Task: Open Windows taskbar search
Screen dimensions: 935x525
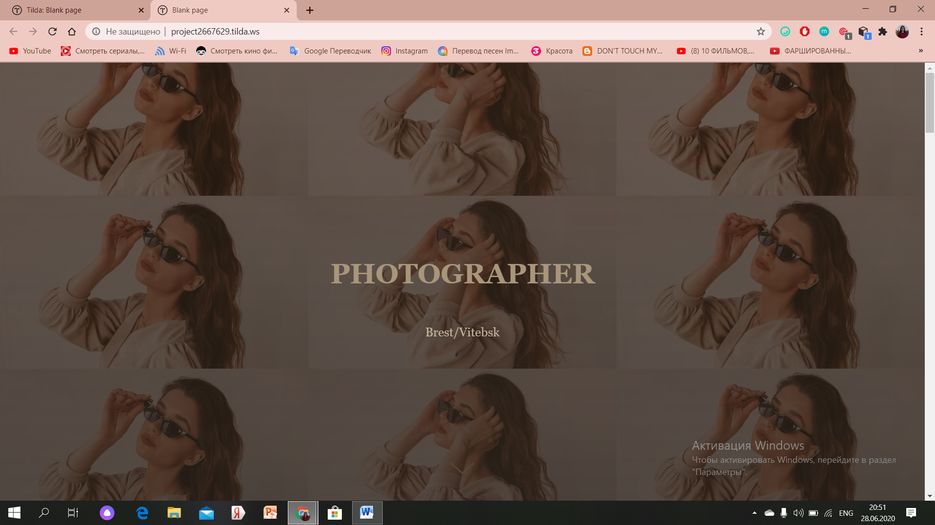Action: pyautogui.click(x=44, y=512)
